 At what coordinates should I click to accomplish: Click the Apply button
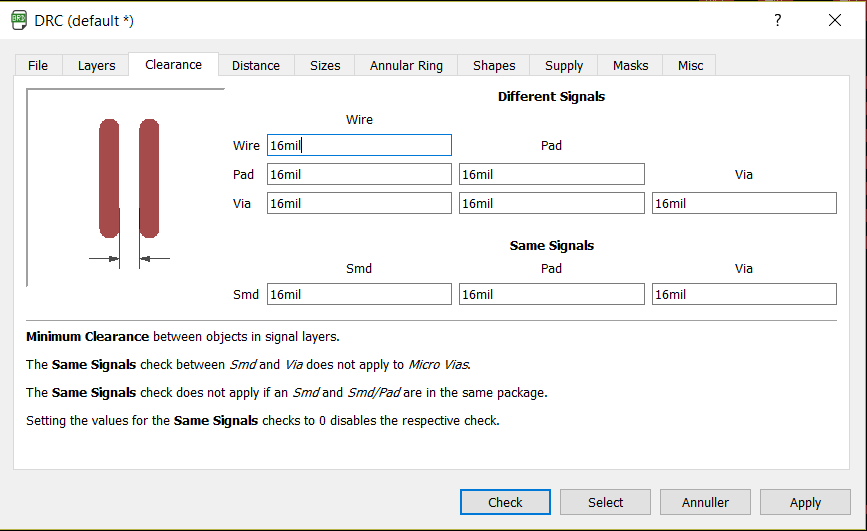click(805, 502)
